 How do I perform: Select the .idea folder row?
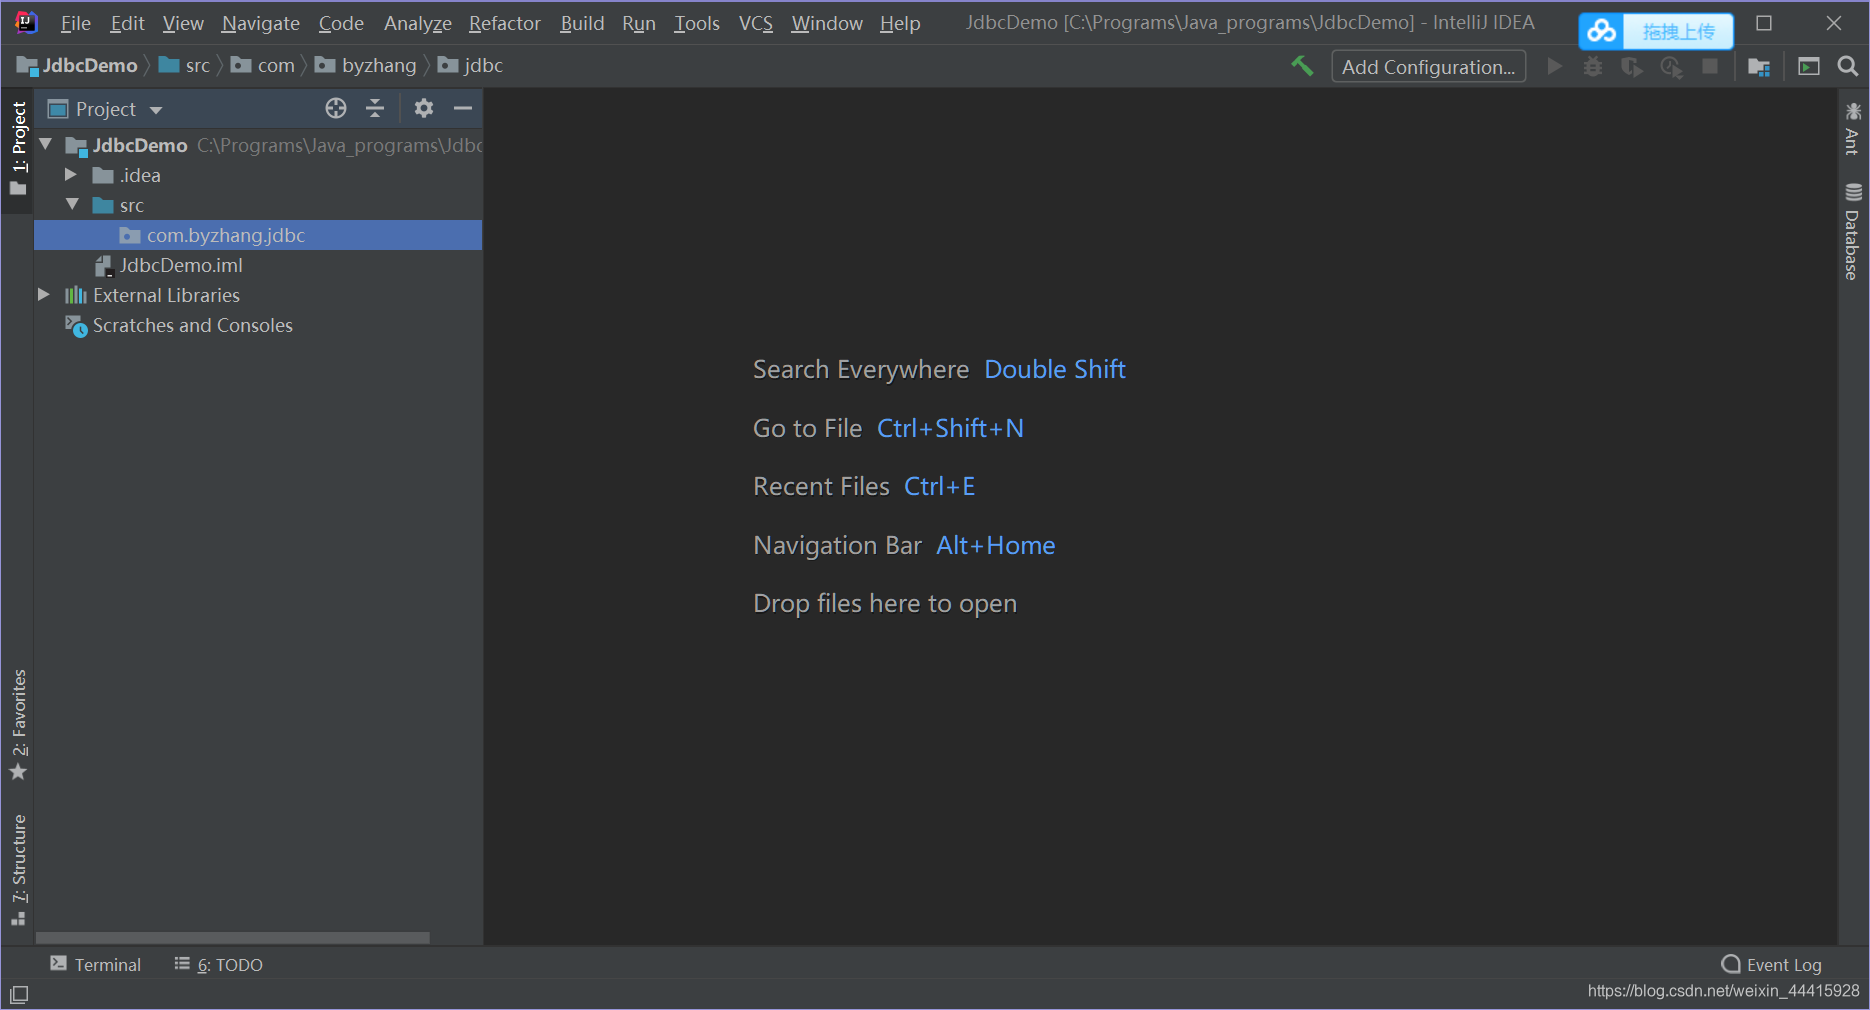[258, 175]
